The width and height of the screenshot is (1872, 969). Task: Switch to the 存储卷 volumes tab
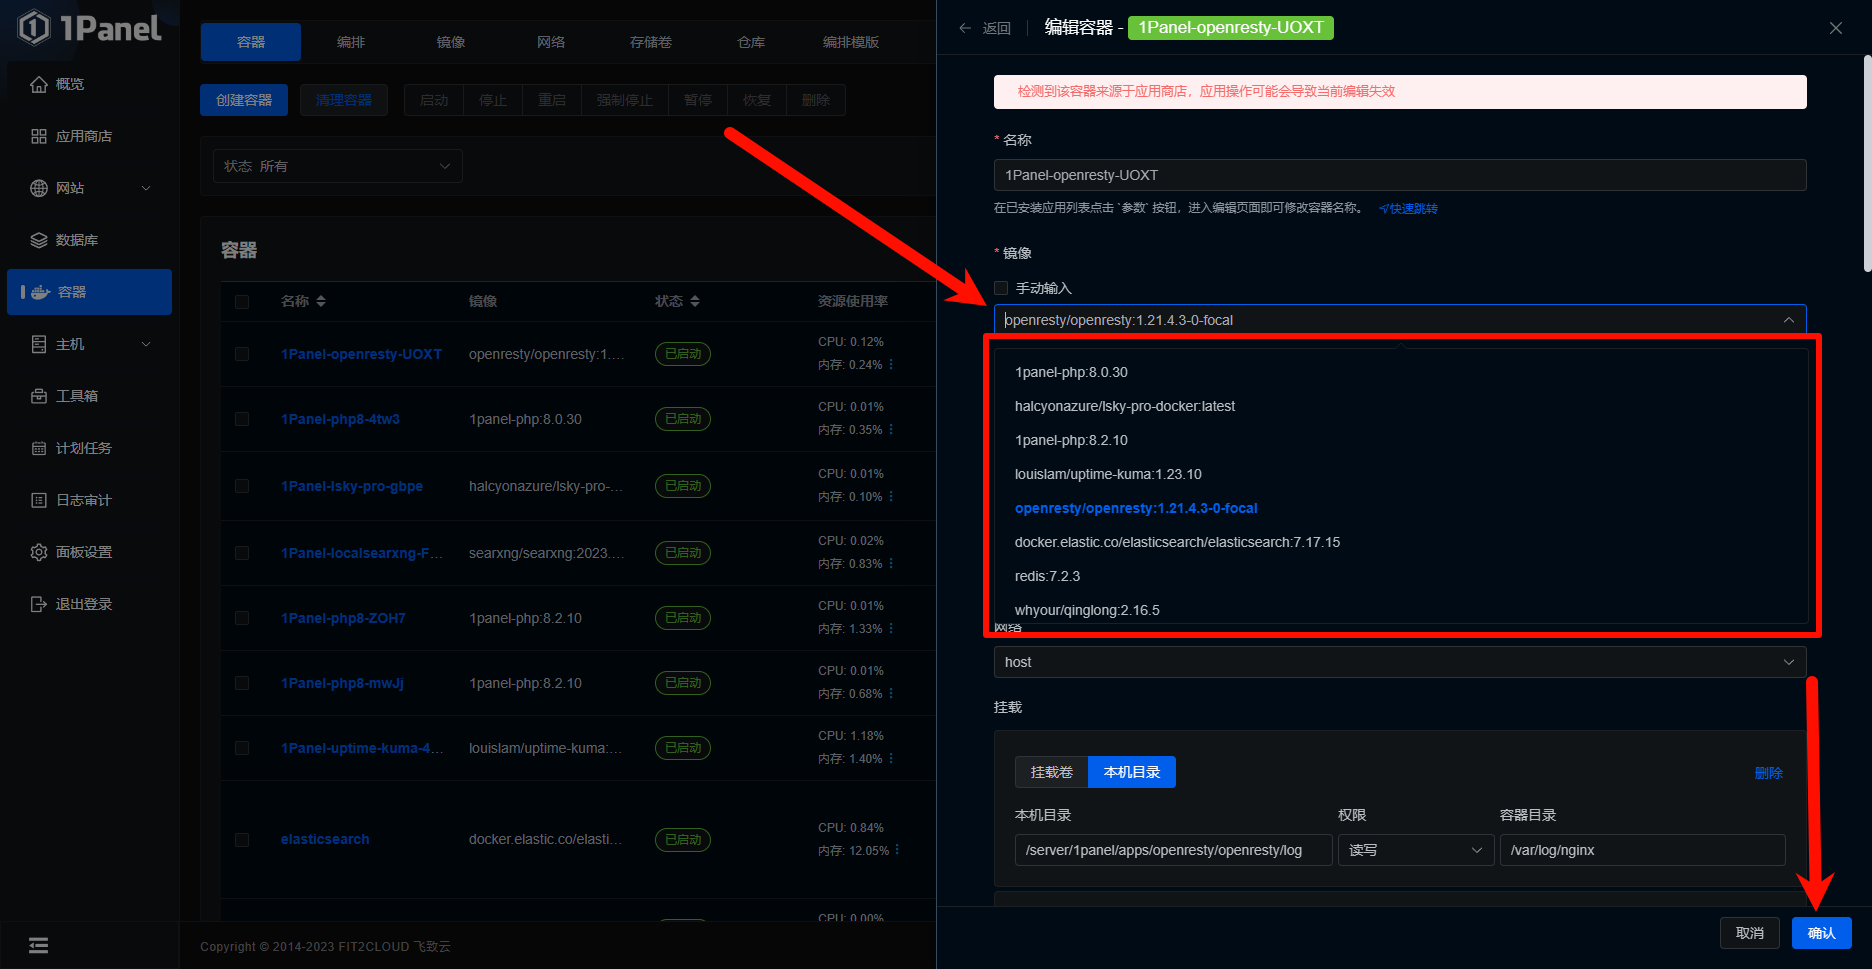point(651,42)
